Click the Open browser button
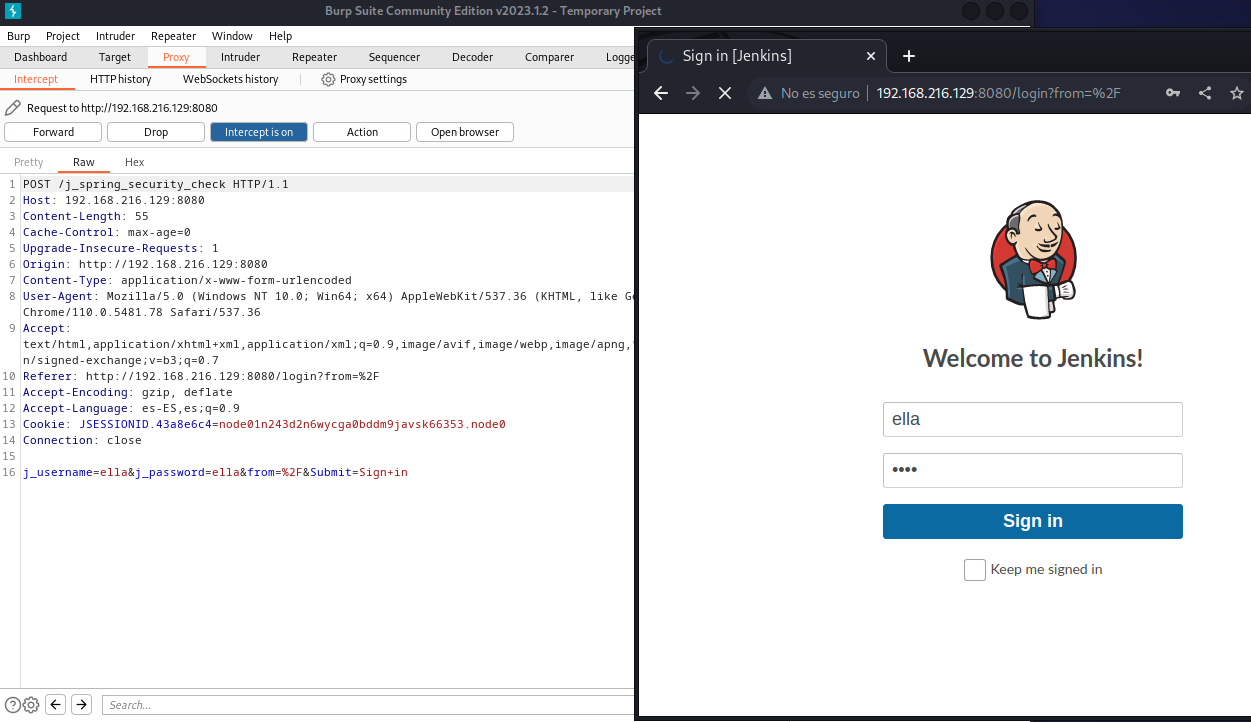 pyautogui.click(x=465, y=132)
